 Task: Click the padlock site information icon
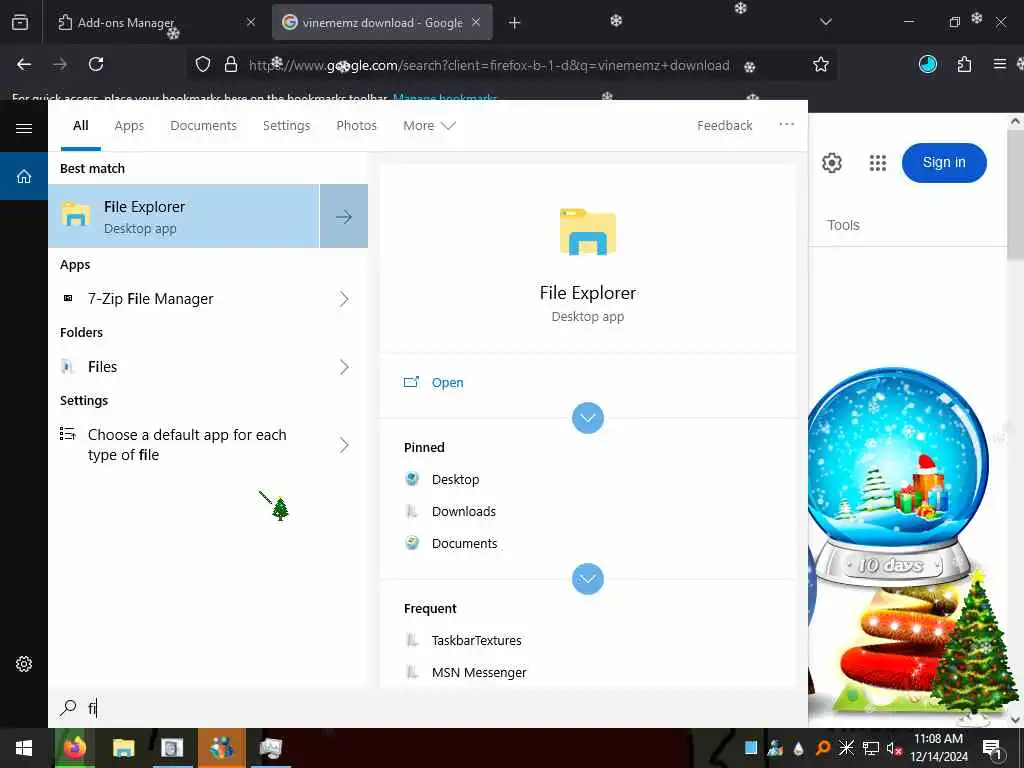point(231,64)
